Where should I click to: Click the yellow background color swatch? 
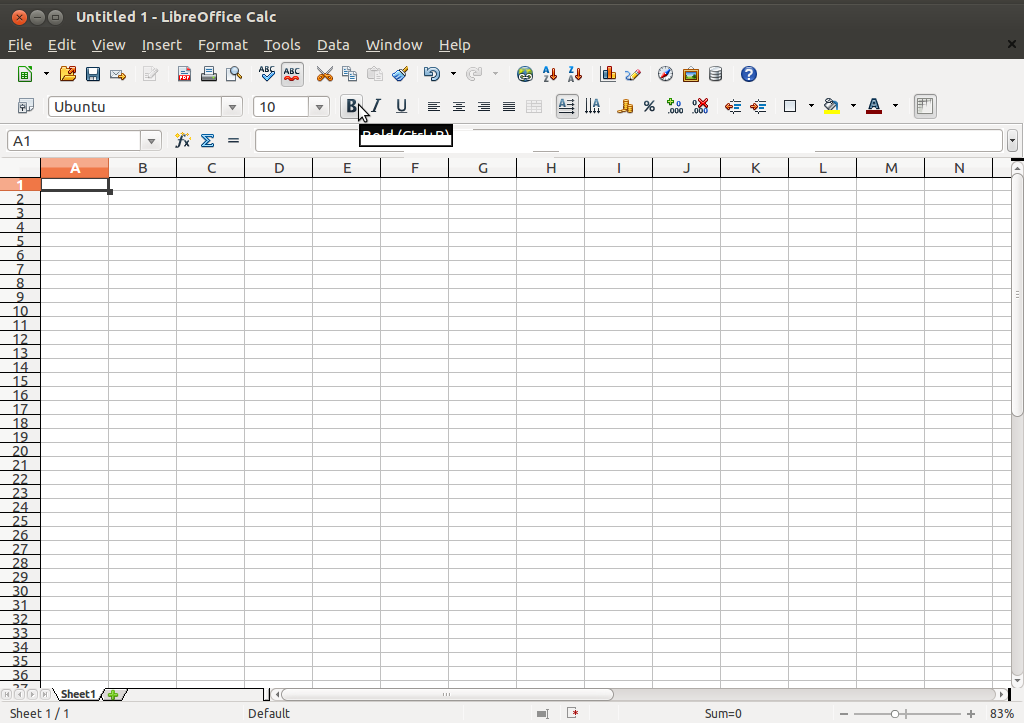point(831,106)
